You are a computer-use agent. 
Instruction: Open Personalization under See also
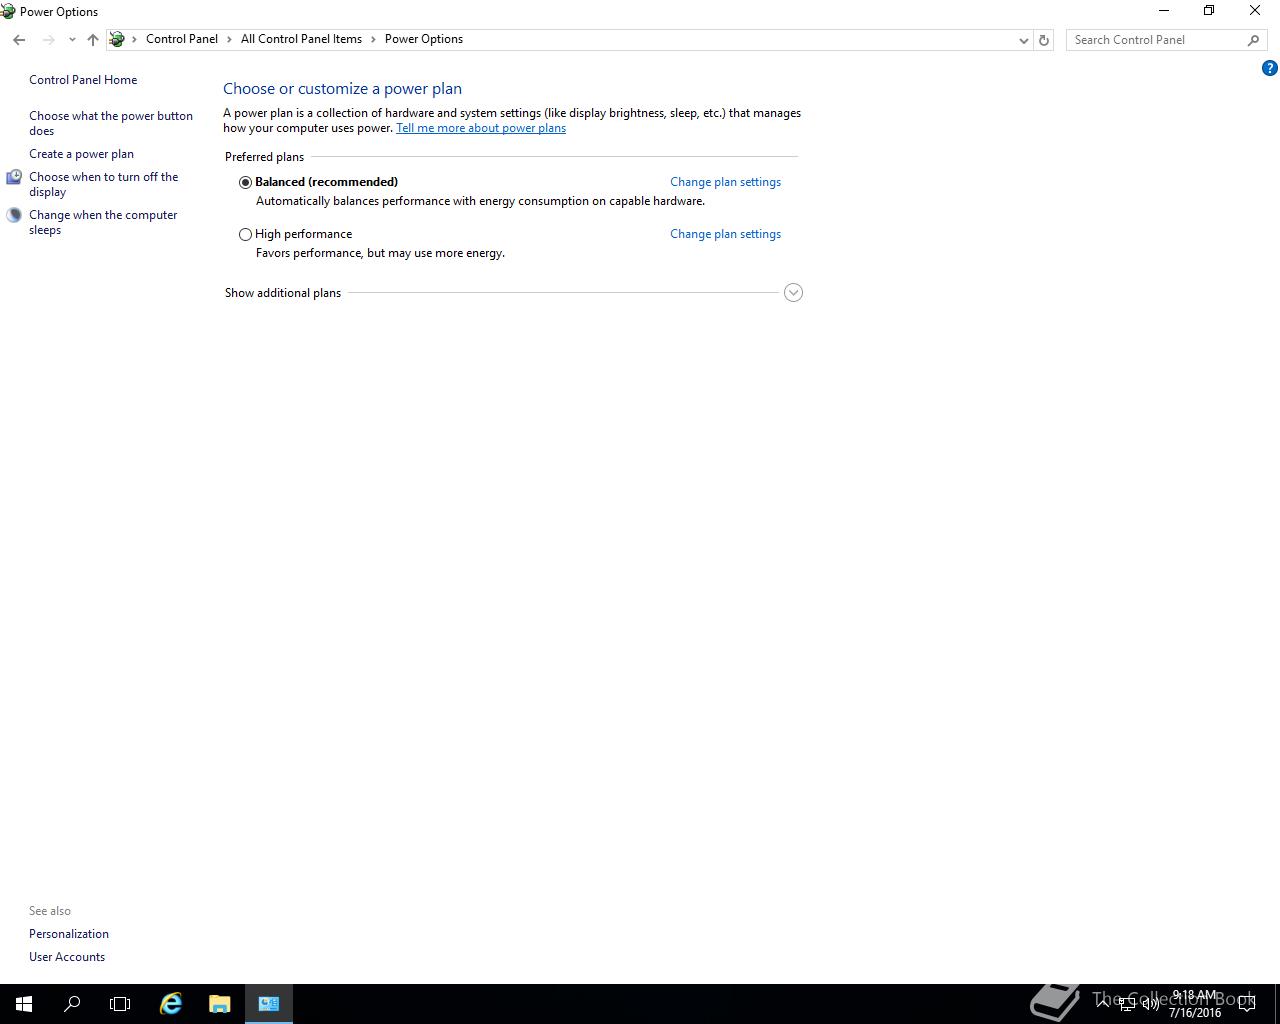[69, 934]
